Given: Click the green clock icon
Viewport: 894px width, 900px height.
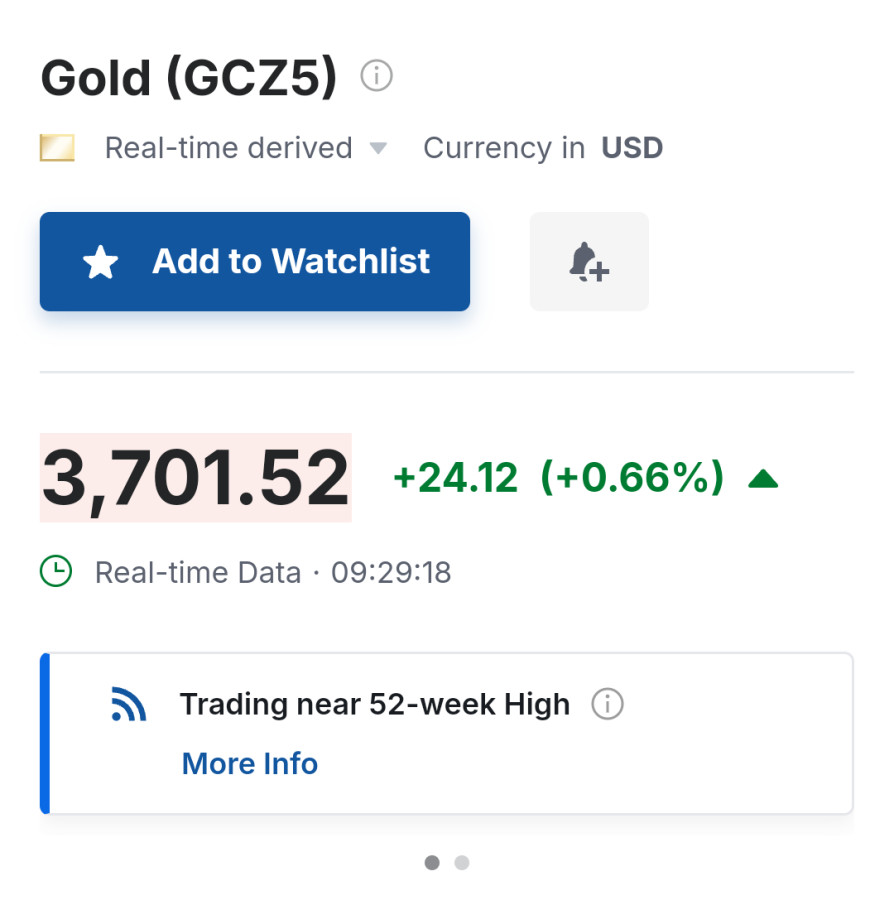Looking at the screenshot, I should [x=56, y=572].
